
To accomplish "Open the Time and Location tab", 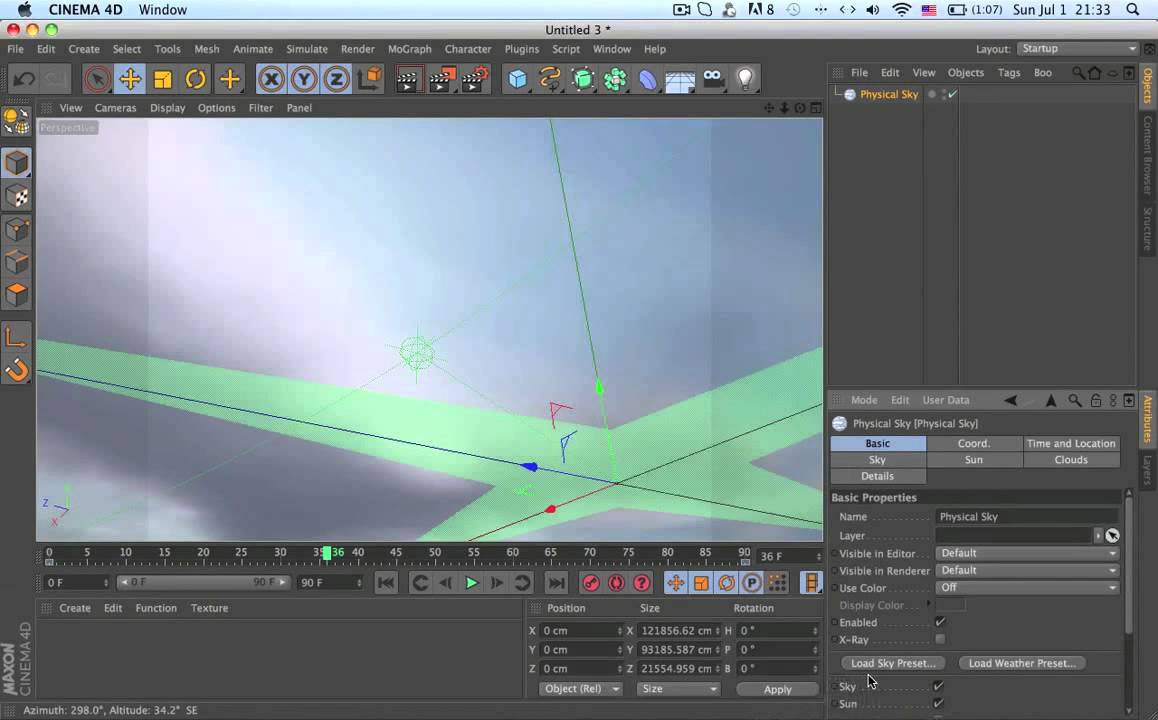I will pyautogui.click(x=1071, y=443).
